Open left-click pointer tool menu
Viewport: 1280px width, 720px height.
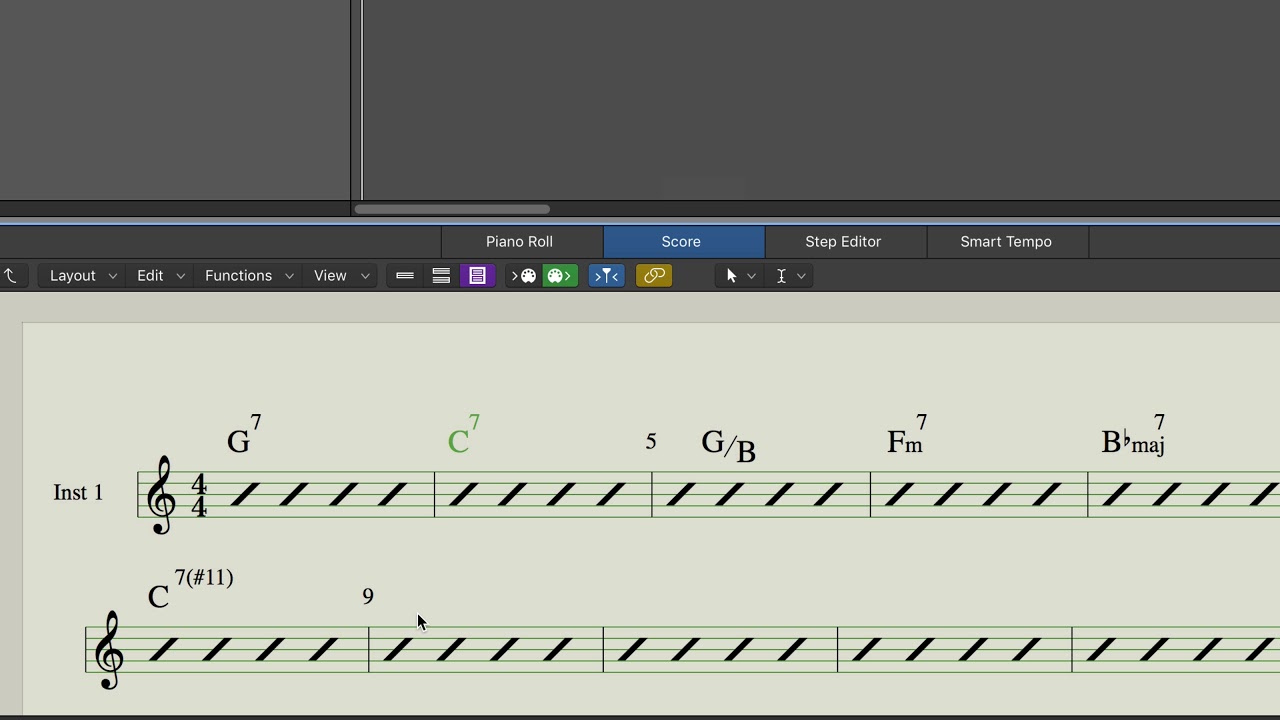pos(739,276)
